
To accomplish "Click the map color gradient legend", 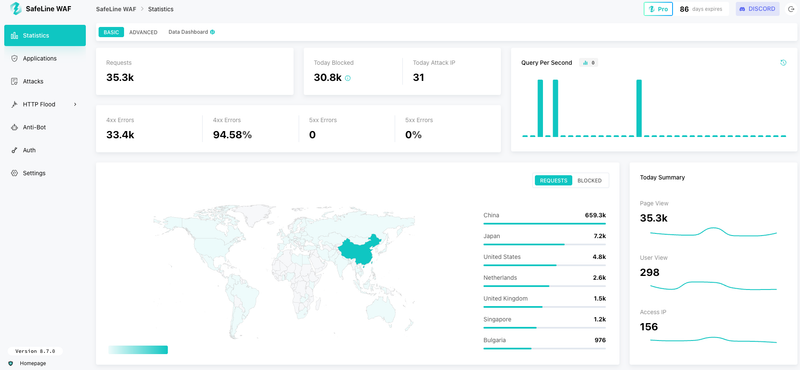I will pos(138,350).
